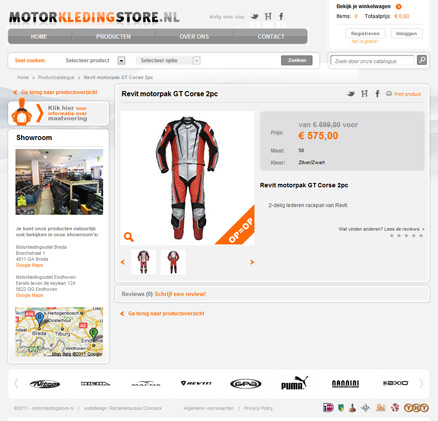This screenshot has width=438, height=421.
Task: Click the Revit brand logo
Action: [x=196, y=383]
